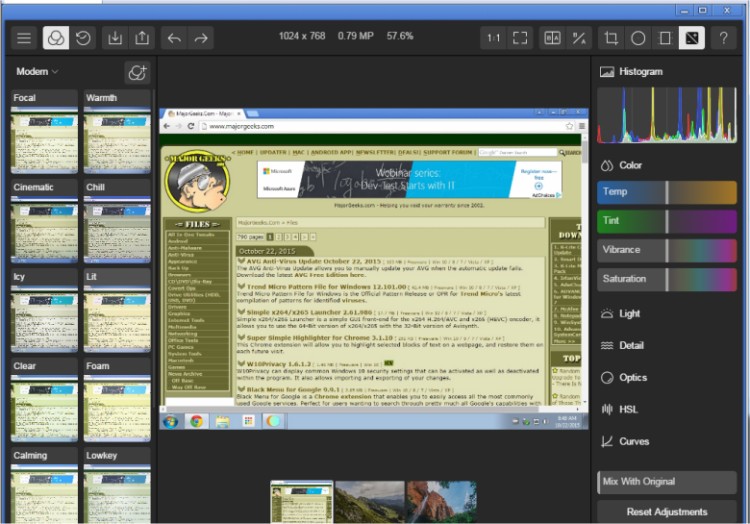750x524 pixels.
Task: Apply the Calming preset
Action: (x=44, y=485)
